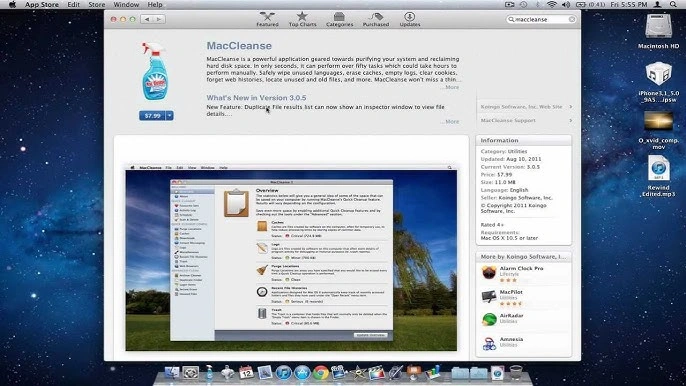686x386 pixels.
Task: Open the Purchased section in the toolbar
Action: click(376, 19)
